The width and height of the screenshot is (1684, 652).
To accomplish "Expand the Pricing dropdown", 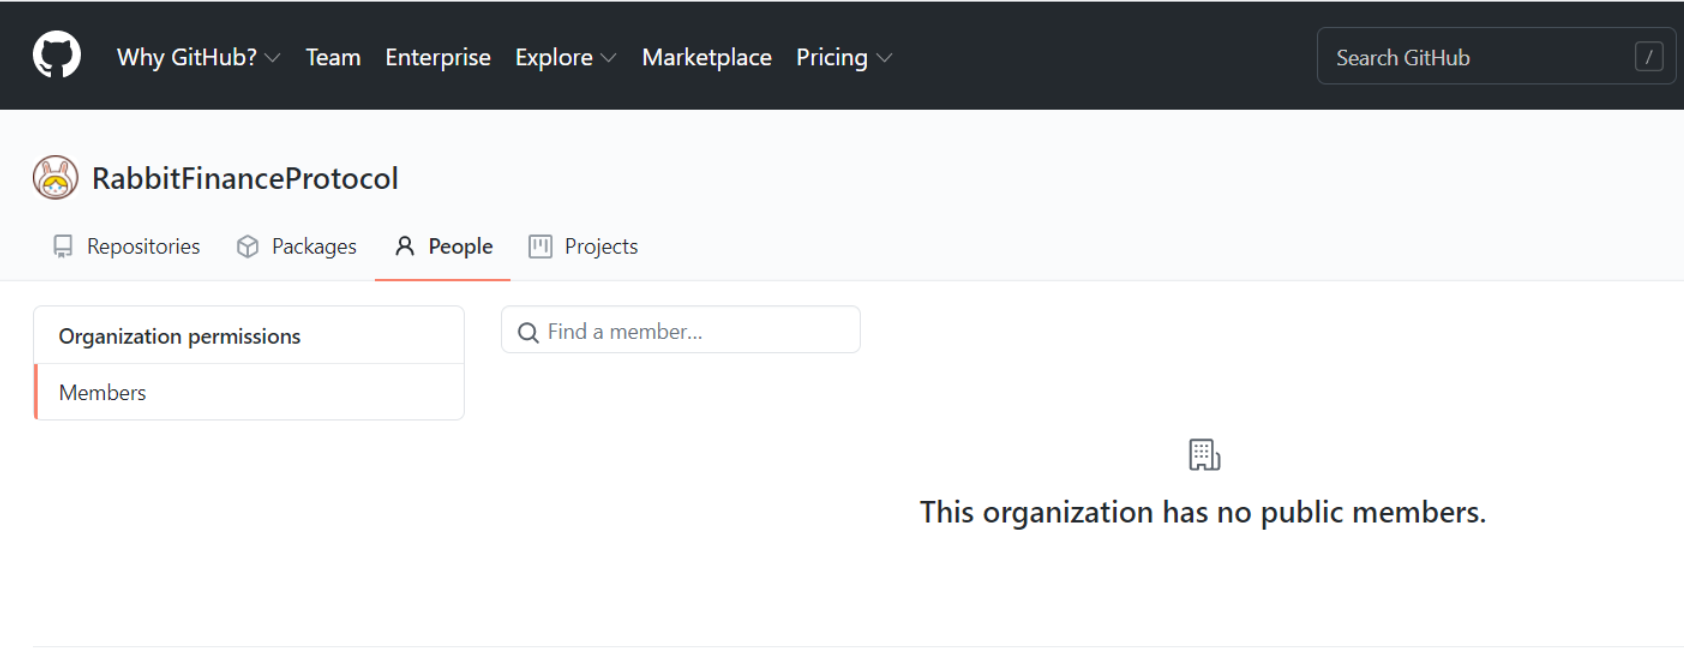I will click(843, 57).
